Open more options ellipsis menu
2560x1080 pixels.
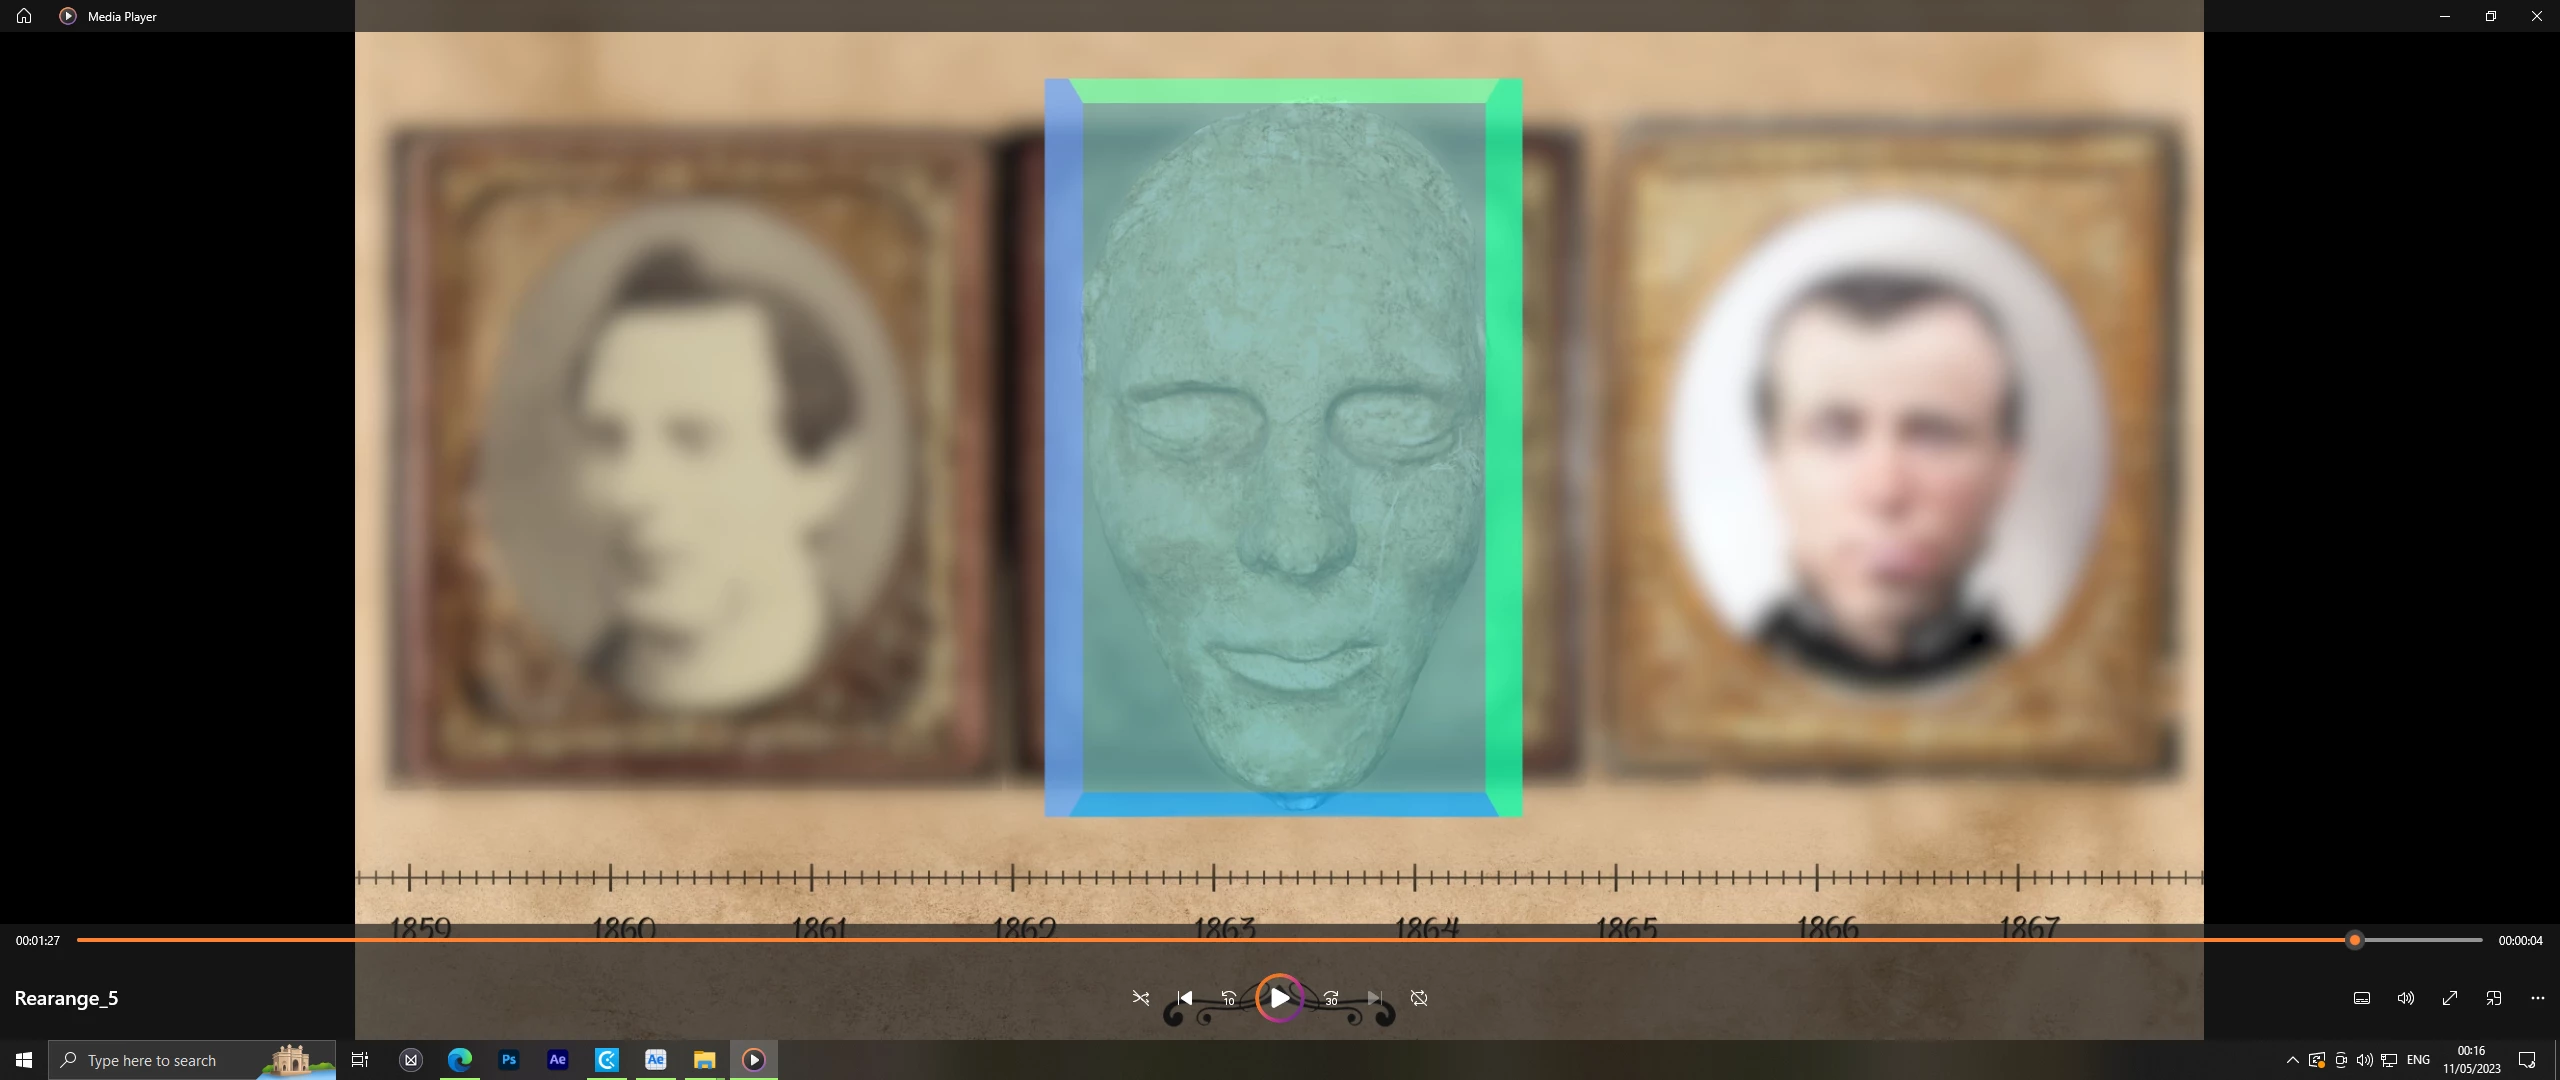tap(2538, 998)
